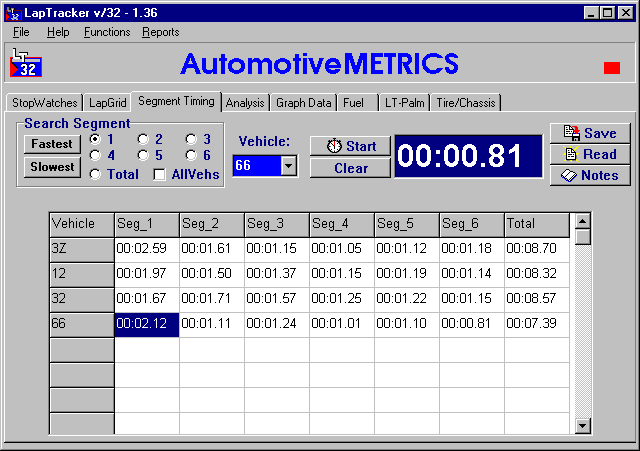Open the Graph Data tab
Image resolution: width=640 pixels, height=451 pixels.
(303, 103)
